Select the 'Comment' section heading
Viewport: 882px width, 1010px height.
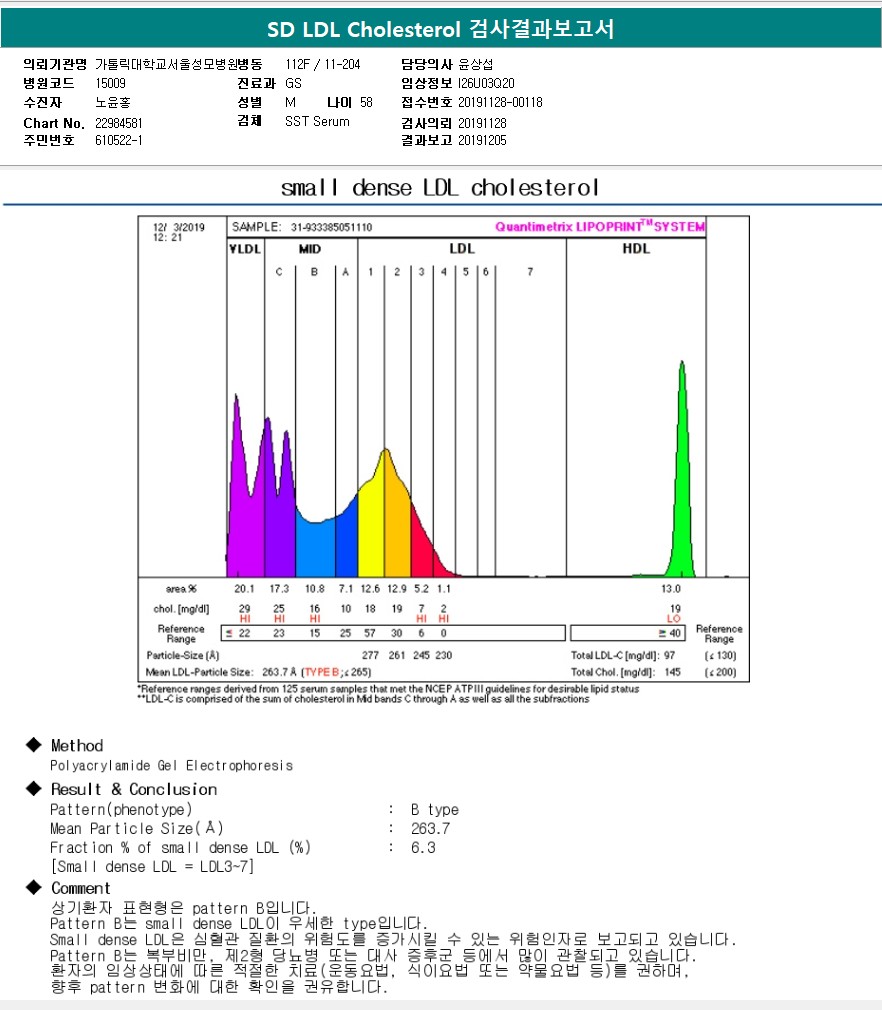point(81,888)
